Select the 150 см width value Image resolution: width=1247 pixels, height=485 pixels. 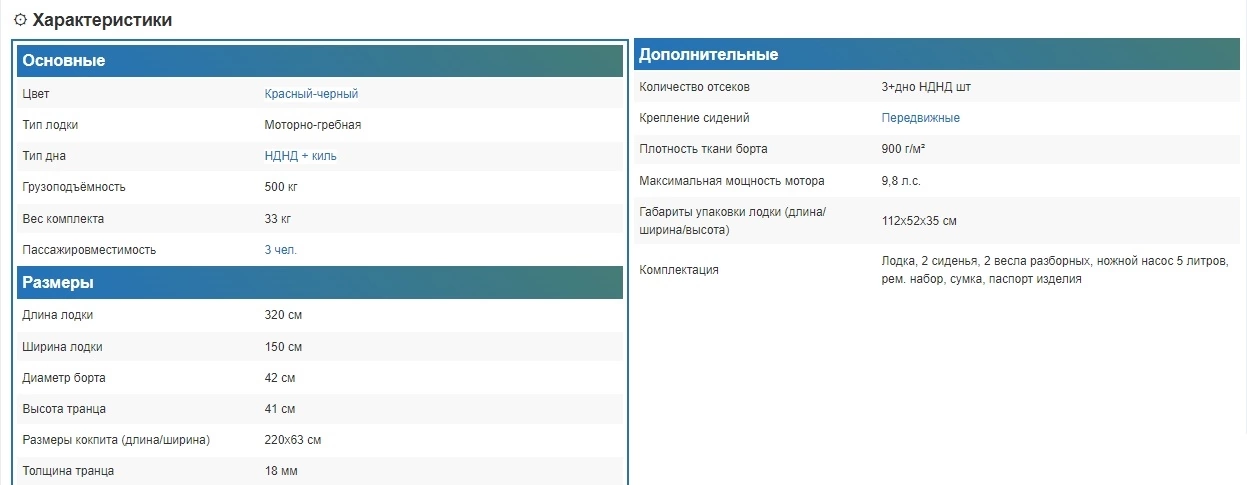283,347
